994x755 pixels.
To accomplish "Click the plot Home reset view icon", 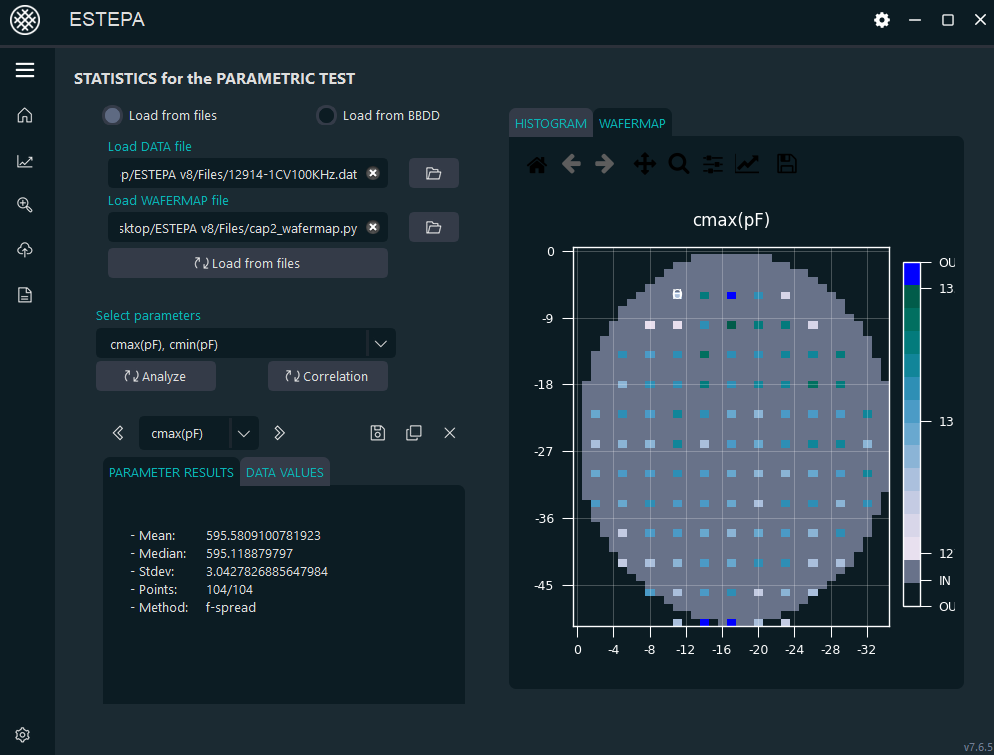I will (x=537, y=165).
